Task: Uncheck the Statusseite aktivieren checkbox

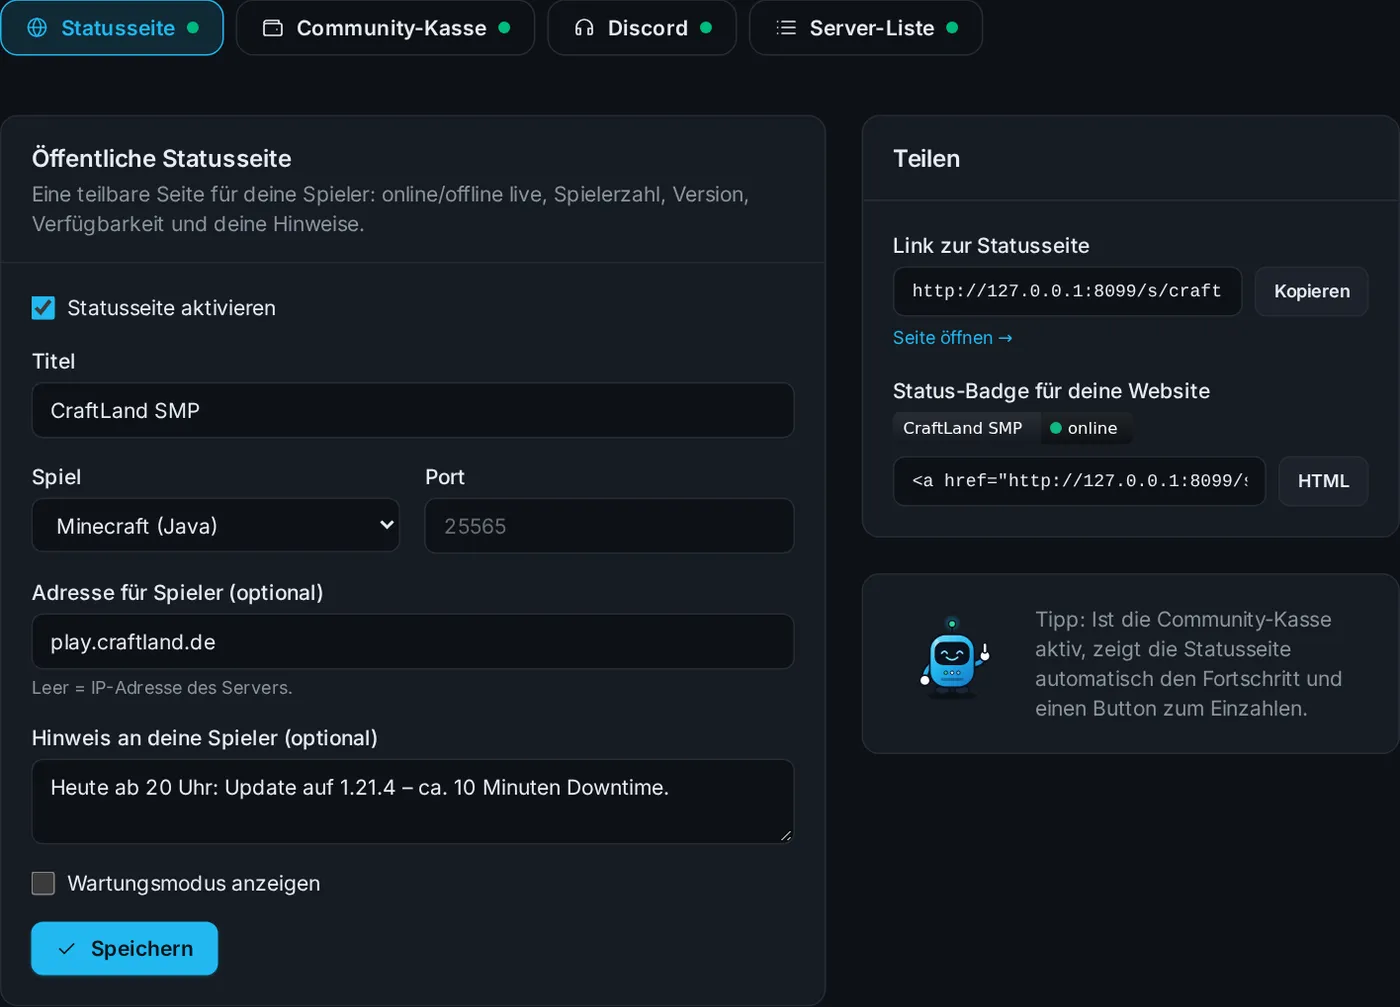Action: (x=43, y=308)
